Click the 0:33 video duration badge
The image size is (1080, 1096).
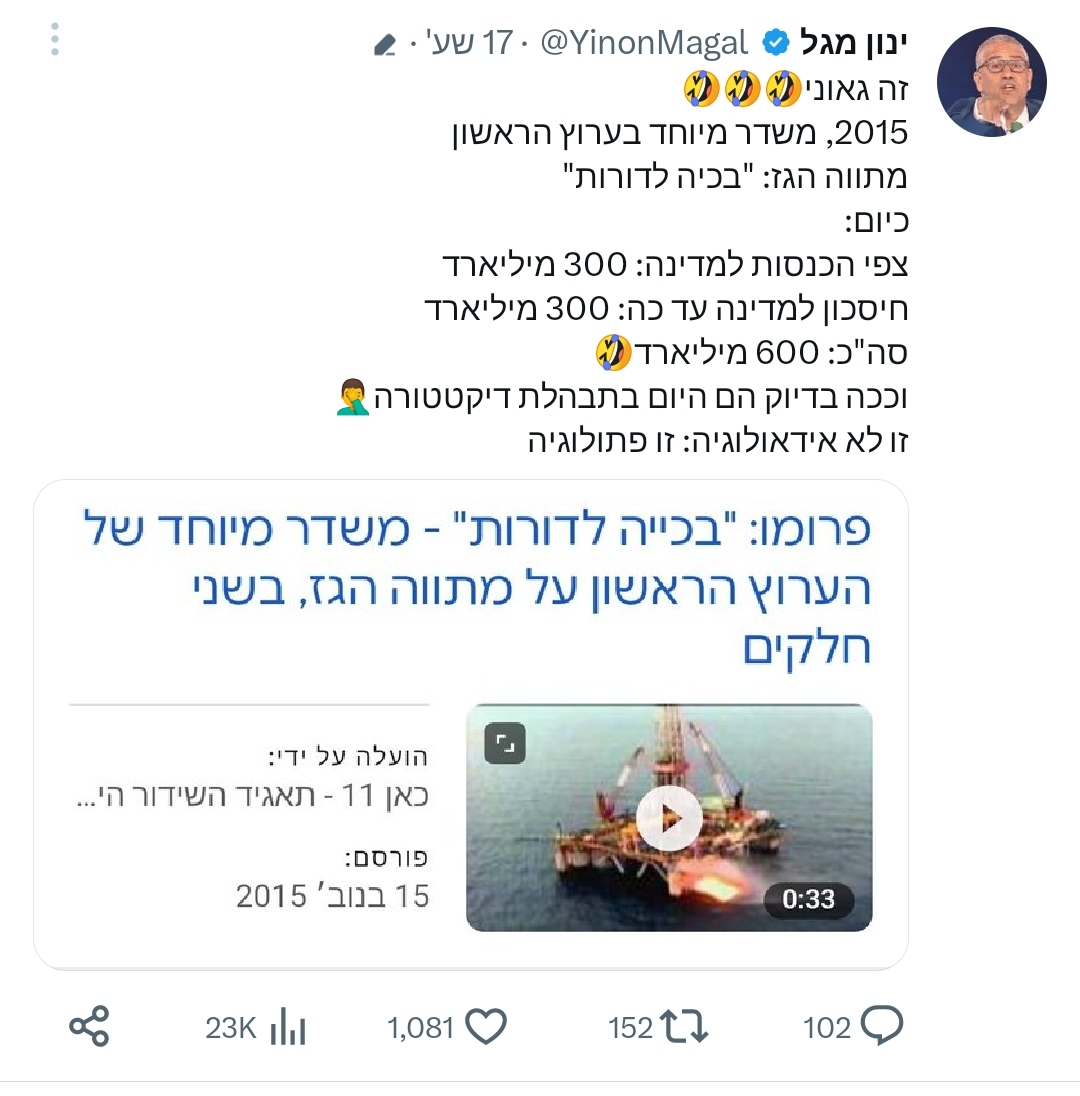(x=808, y=898)
